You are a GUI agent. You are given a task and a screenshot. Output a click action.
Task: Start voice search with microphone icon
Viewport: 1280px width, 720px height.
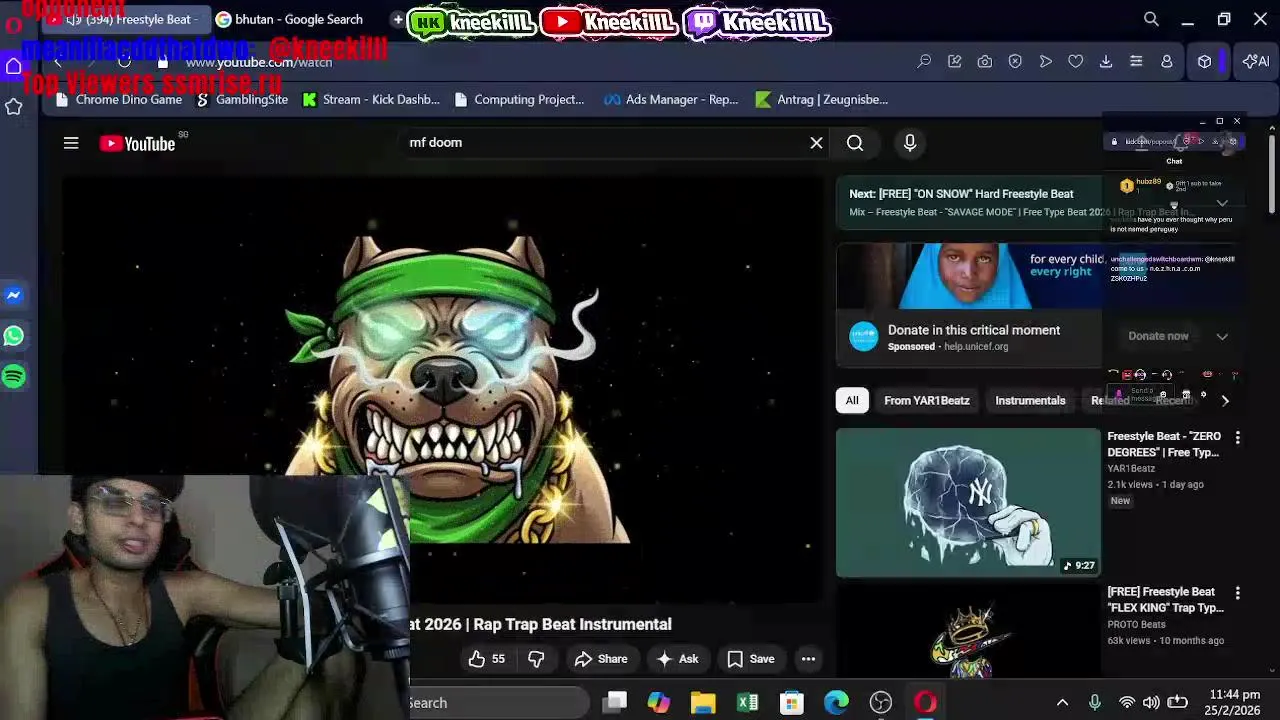click(910, 143)
